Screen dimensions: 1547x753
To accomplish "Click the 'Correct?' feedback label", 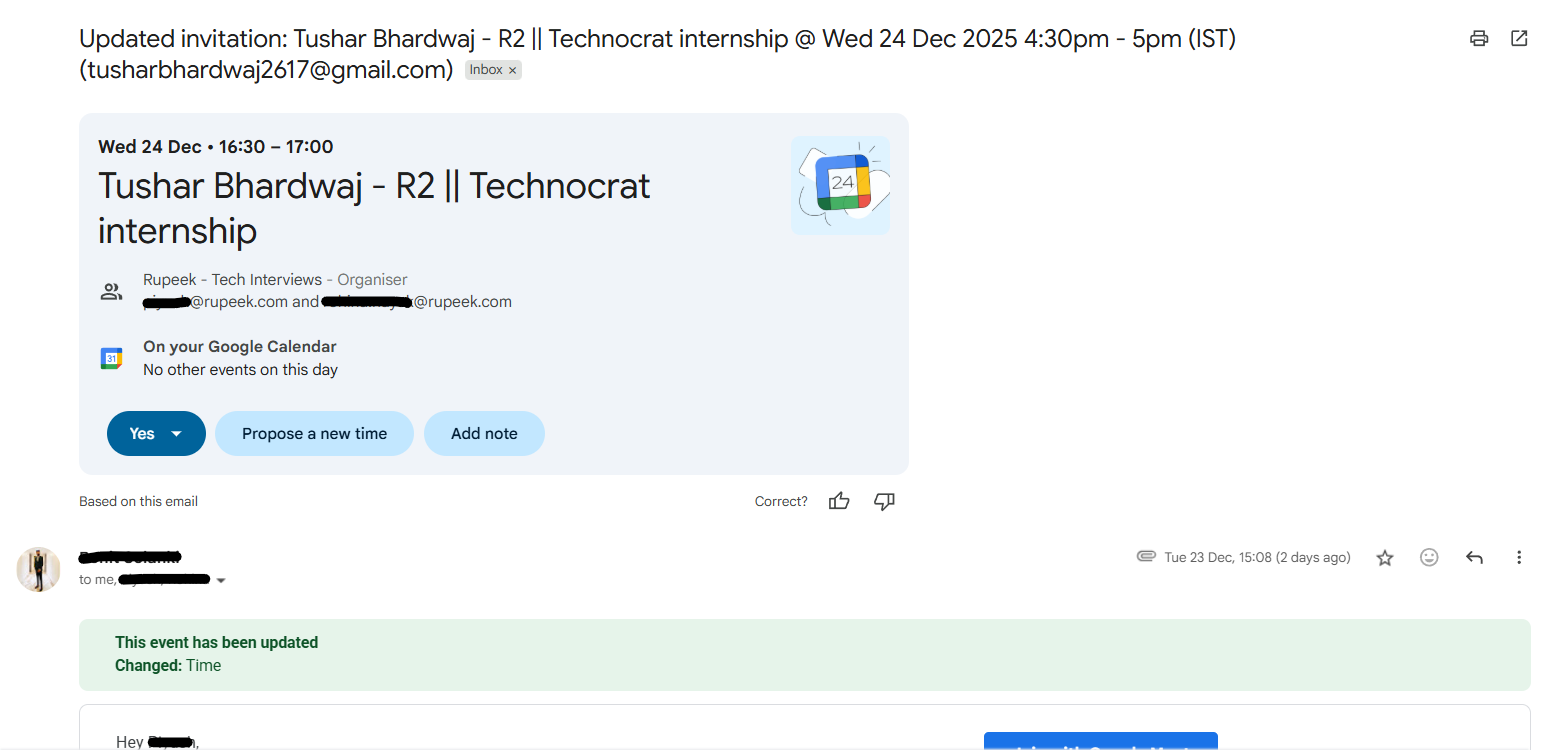I will point(781,501).
